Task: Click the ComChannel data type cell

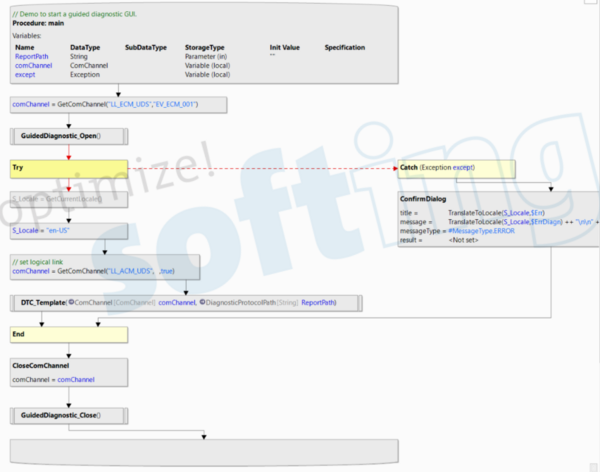Action: [x=89, y=65]
